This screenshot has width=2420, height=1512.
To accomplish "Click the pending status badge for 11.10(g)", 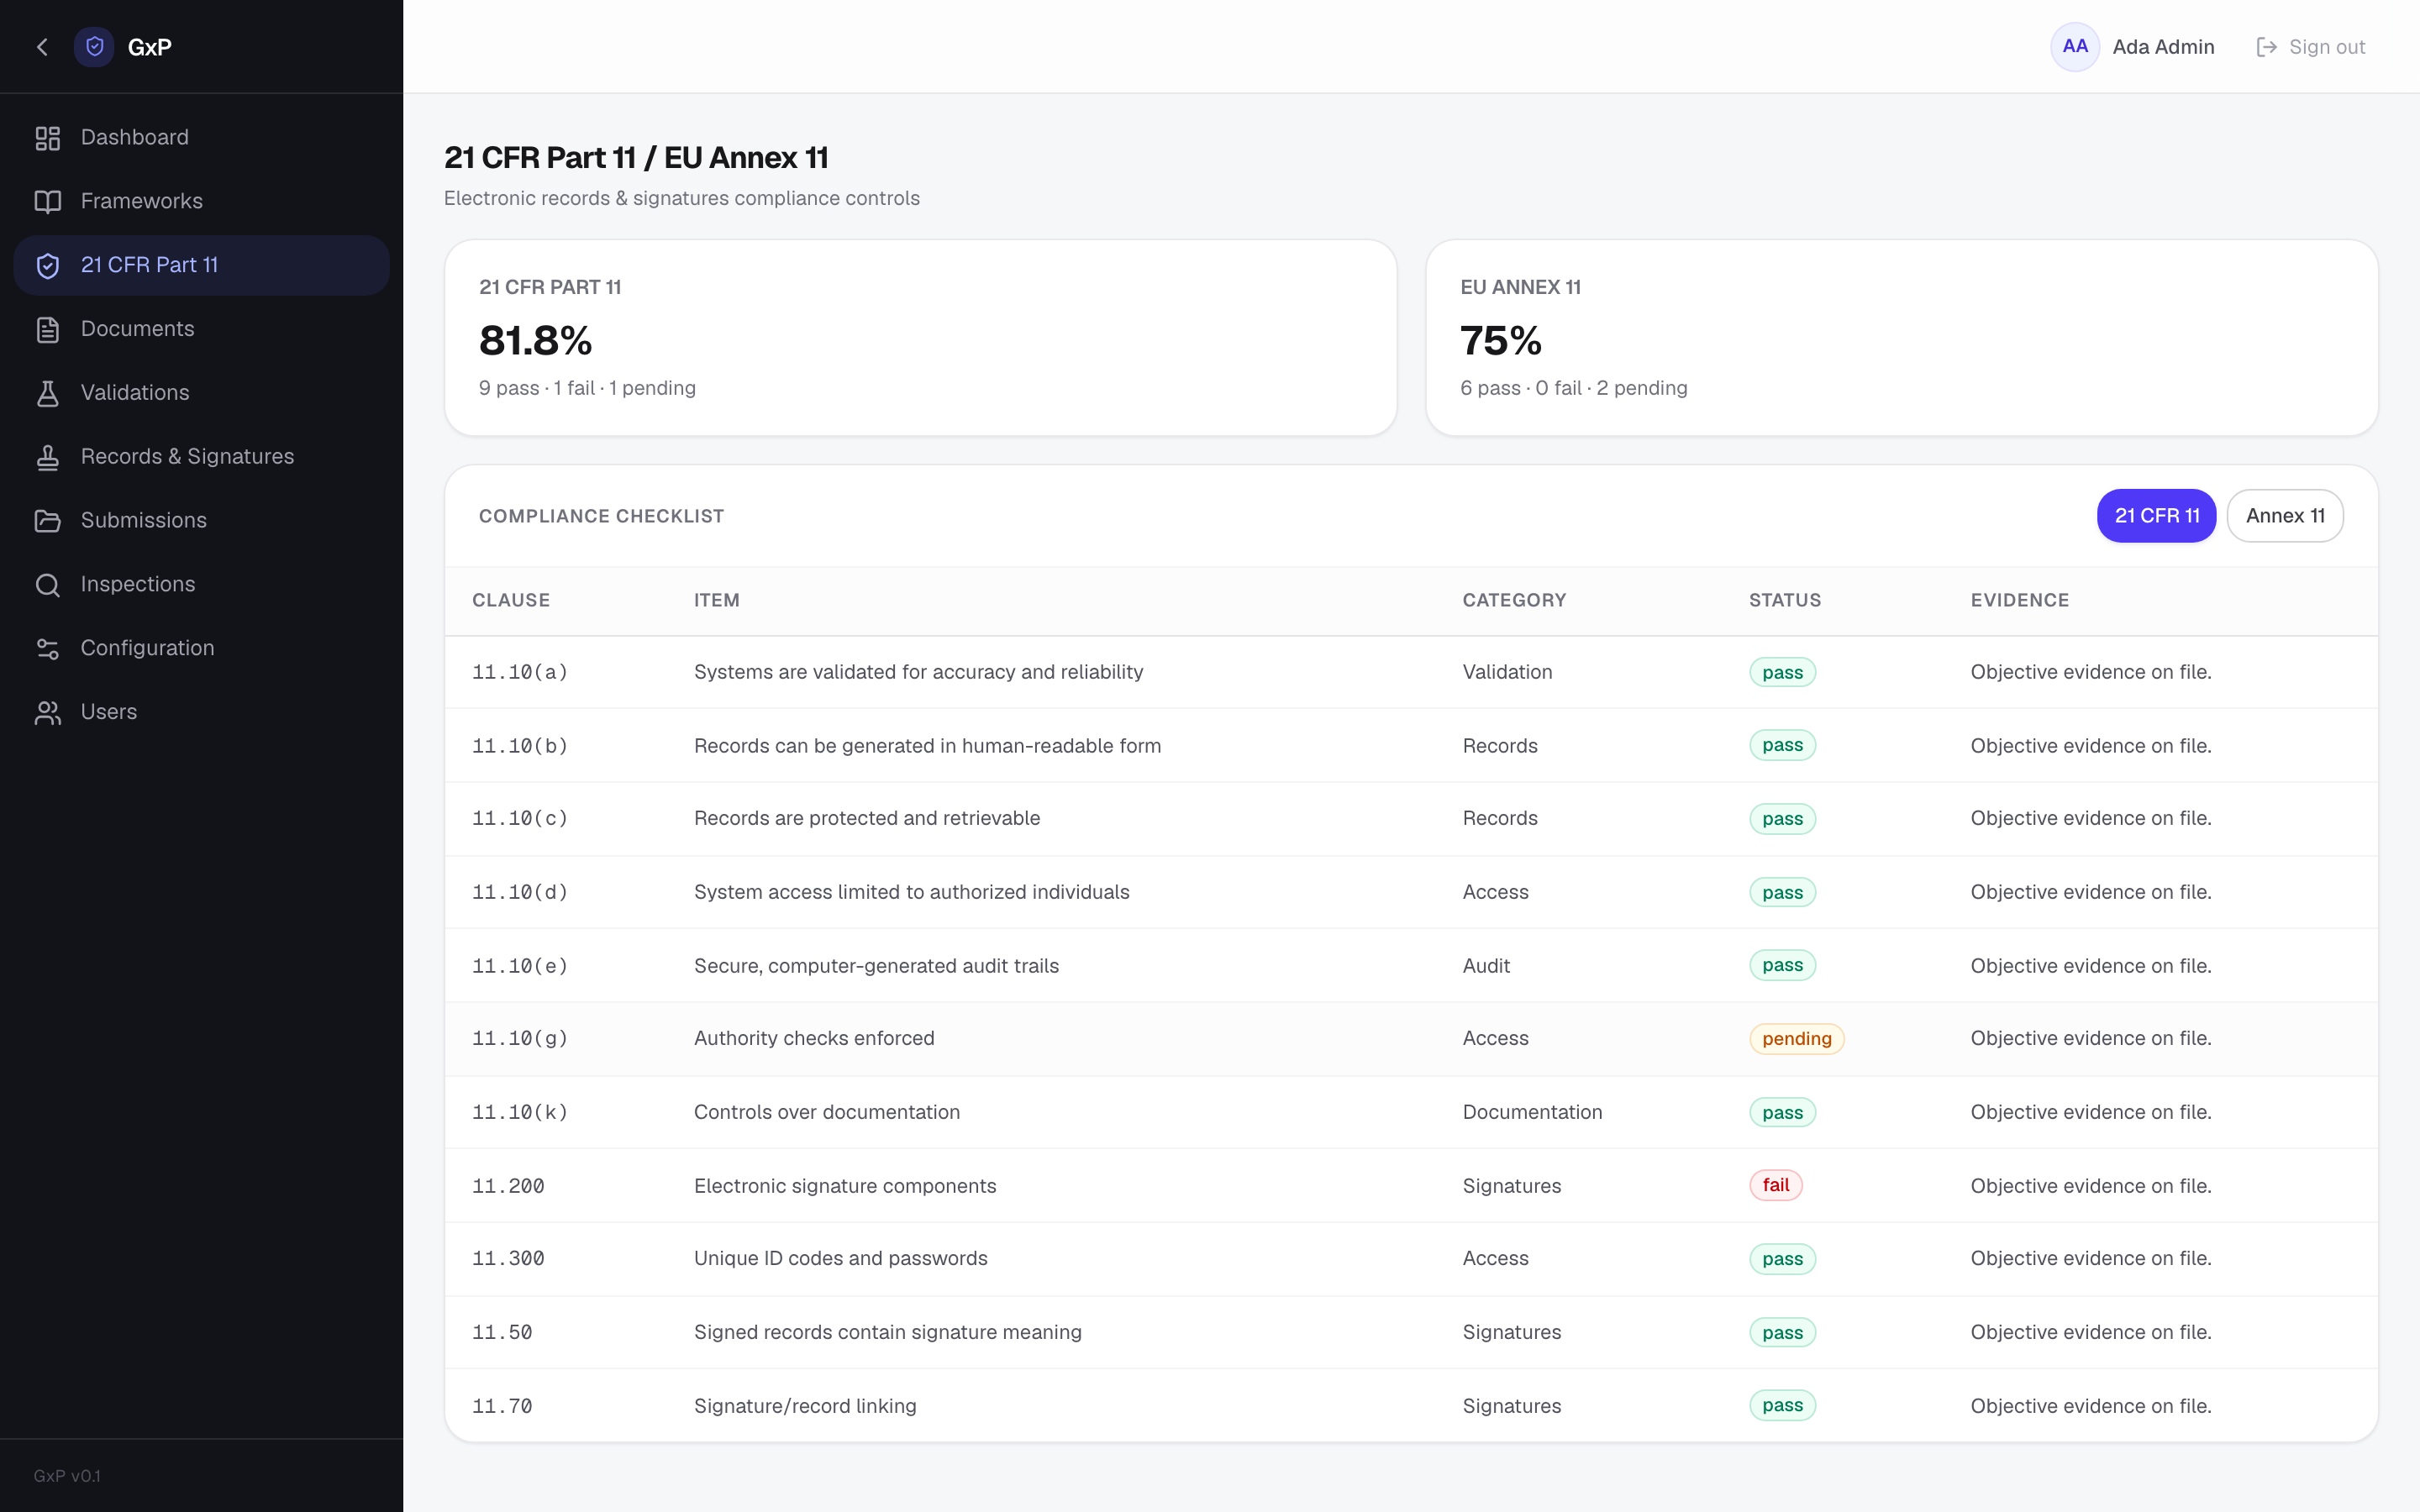I will pyautogui.click(x=1796, y=1039).
